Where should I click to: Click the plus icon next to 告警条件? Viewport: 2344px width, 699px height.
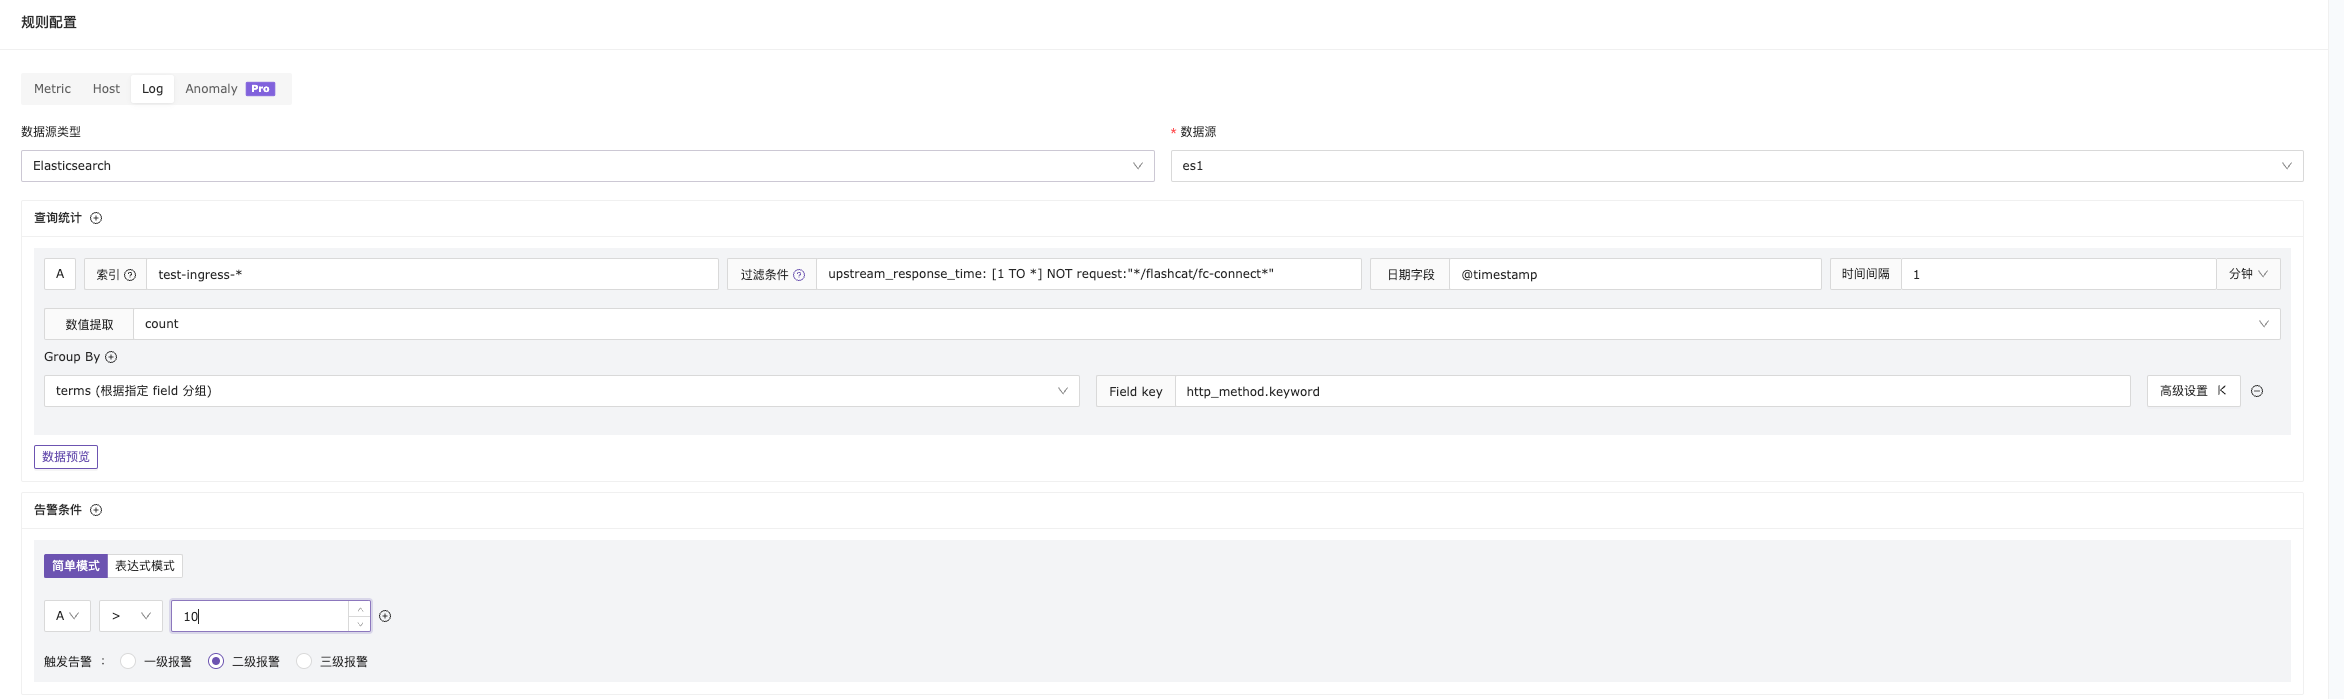[96, 510]
